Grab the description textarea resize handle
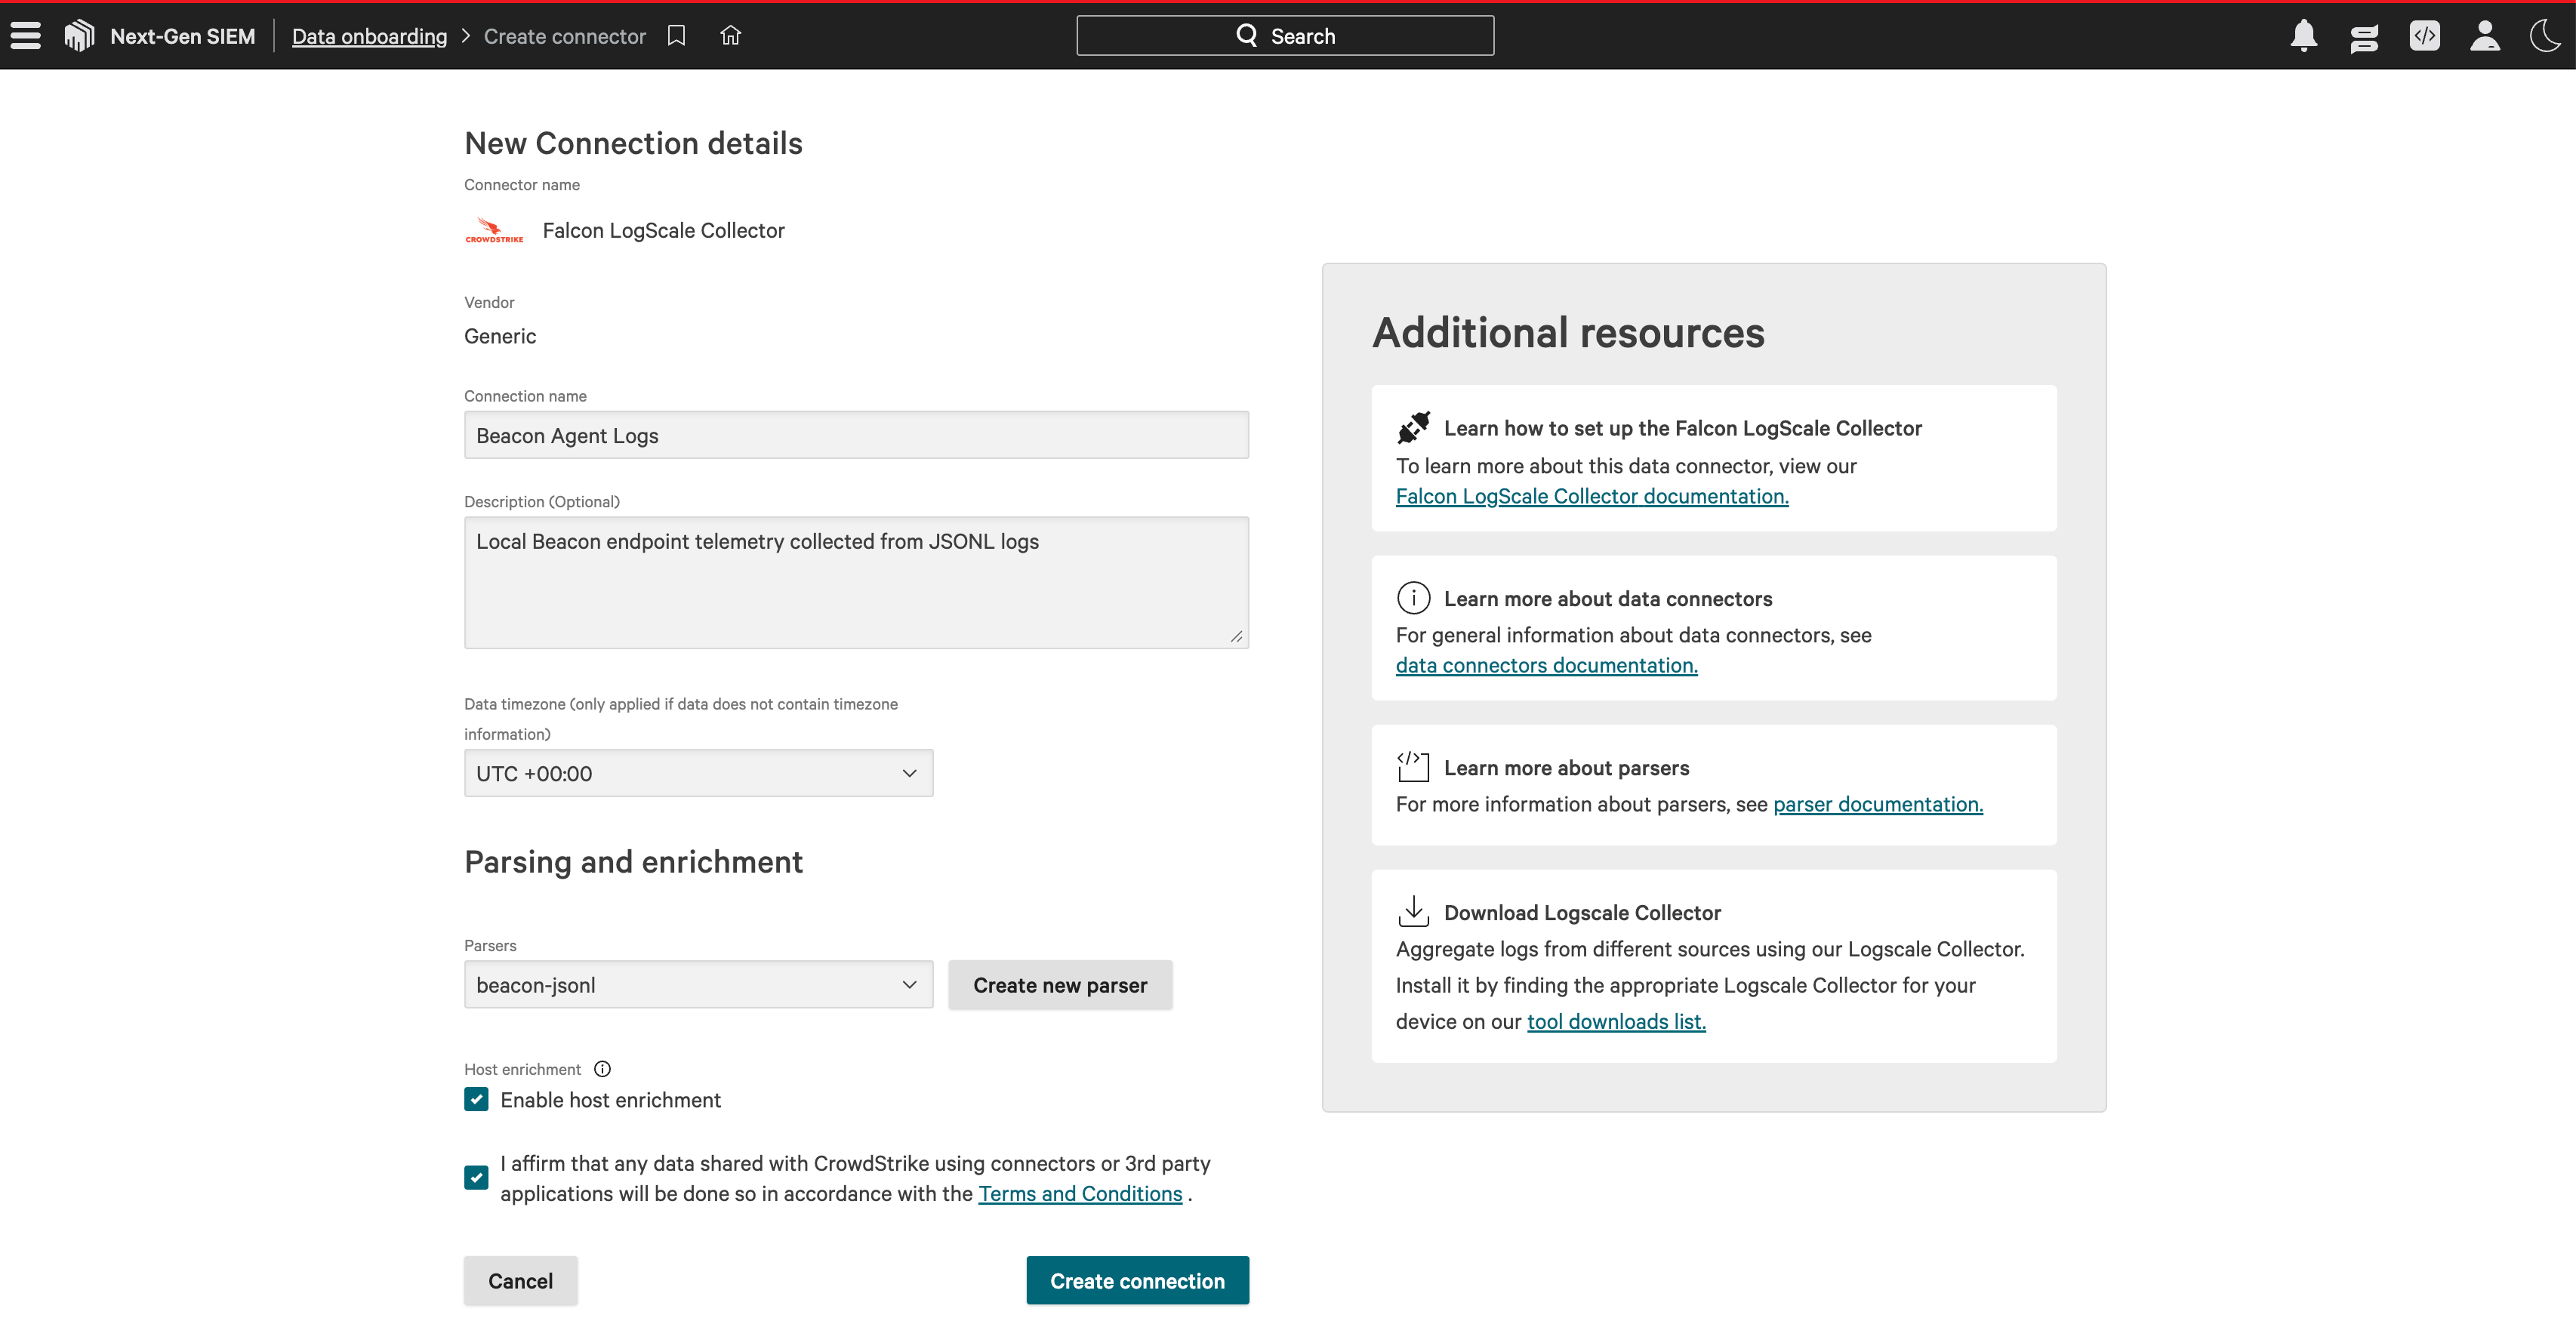Screen dimensions: 2576x1318 coord(1236,636)
